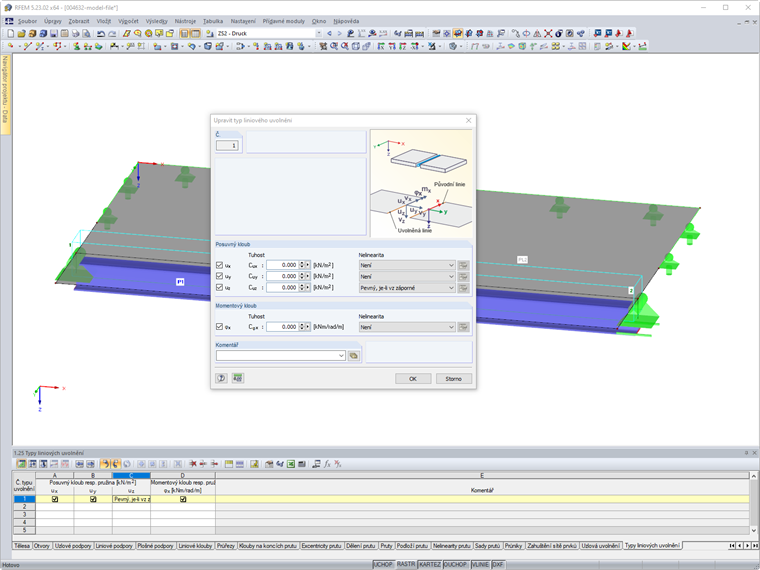Open the Cuz stiffness value arrow menu
760x570 pixels.
[x=308, y=287]
